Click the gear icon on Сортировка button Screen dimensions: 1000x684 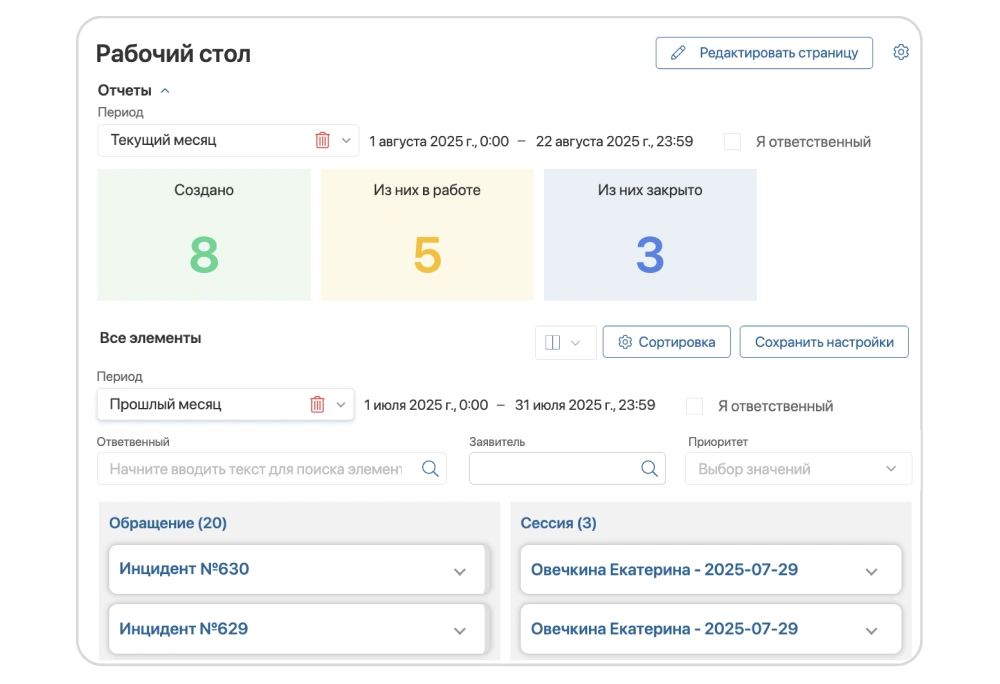[625, 342]
